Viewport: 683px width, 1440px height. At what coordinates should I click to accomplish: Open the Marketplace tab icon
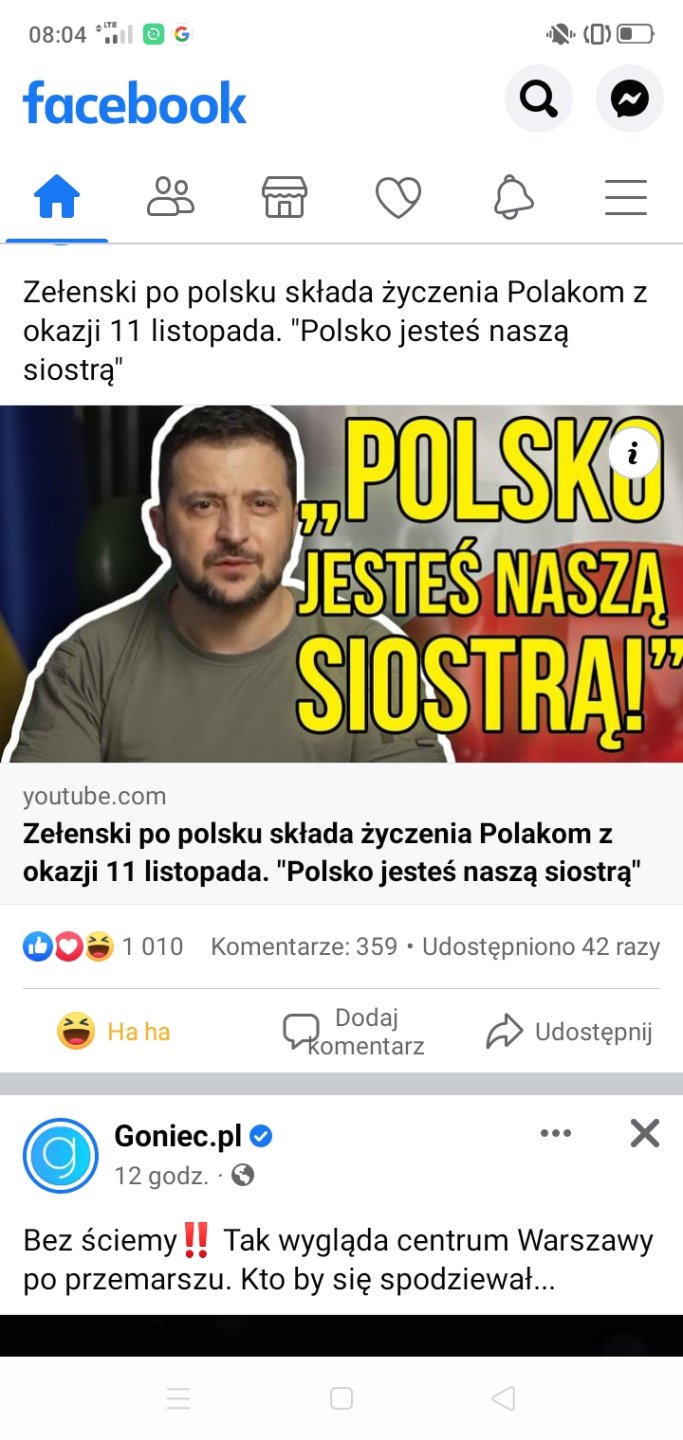tap(285, 197)
